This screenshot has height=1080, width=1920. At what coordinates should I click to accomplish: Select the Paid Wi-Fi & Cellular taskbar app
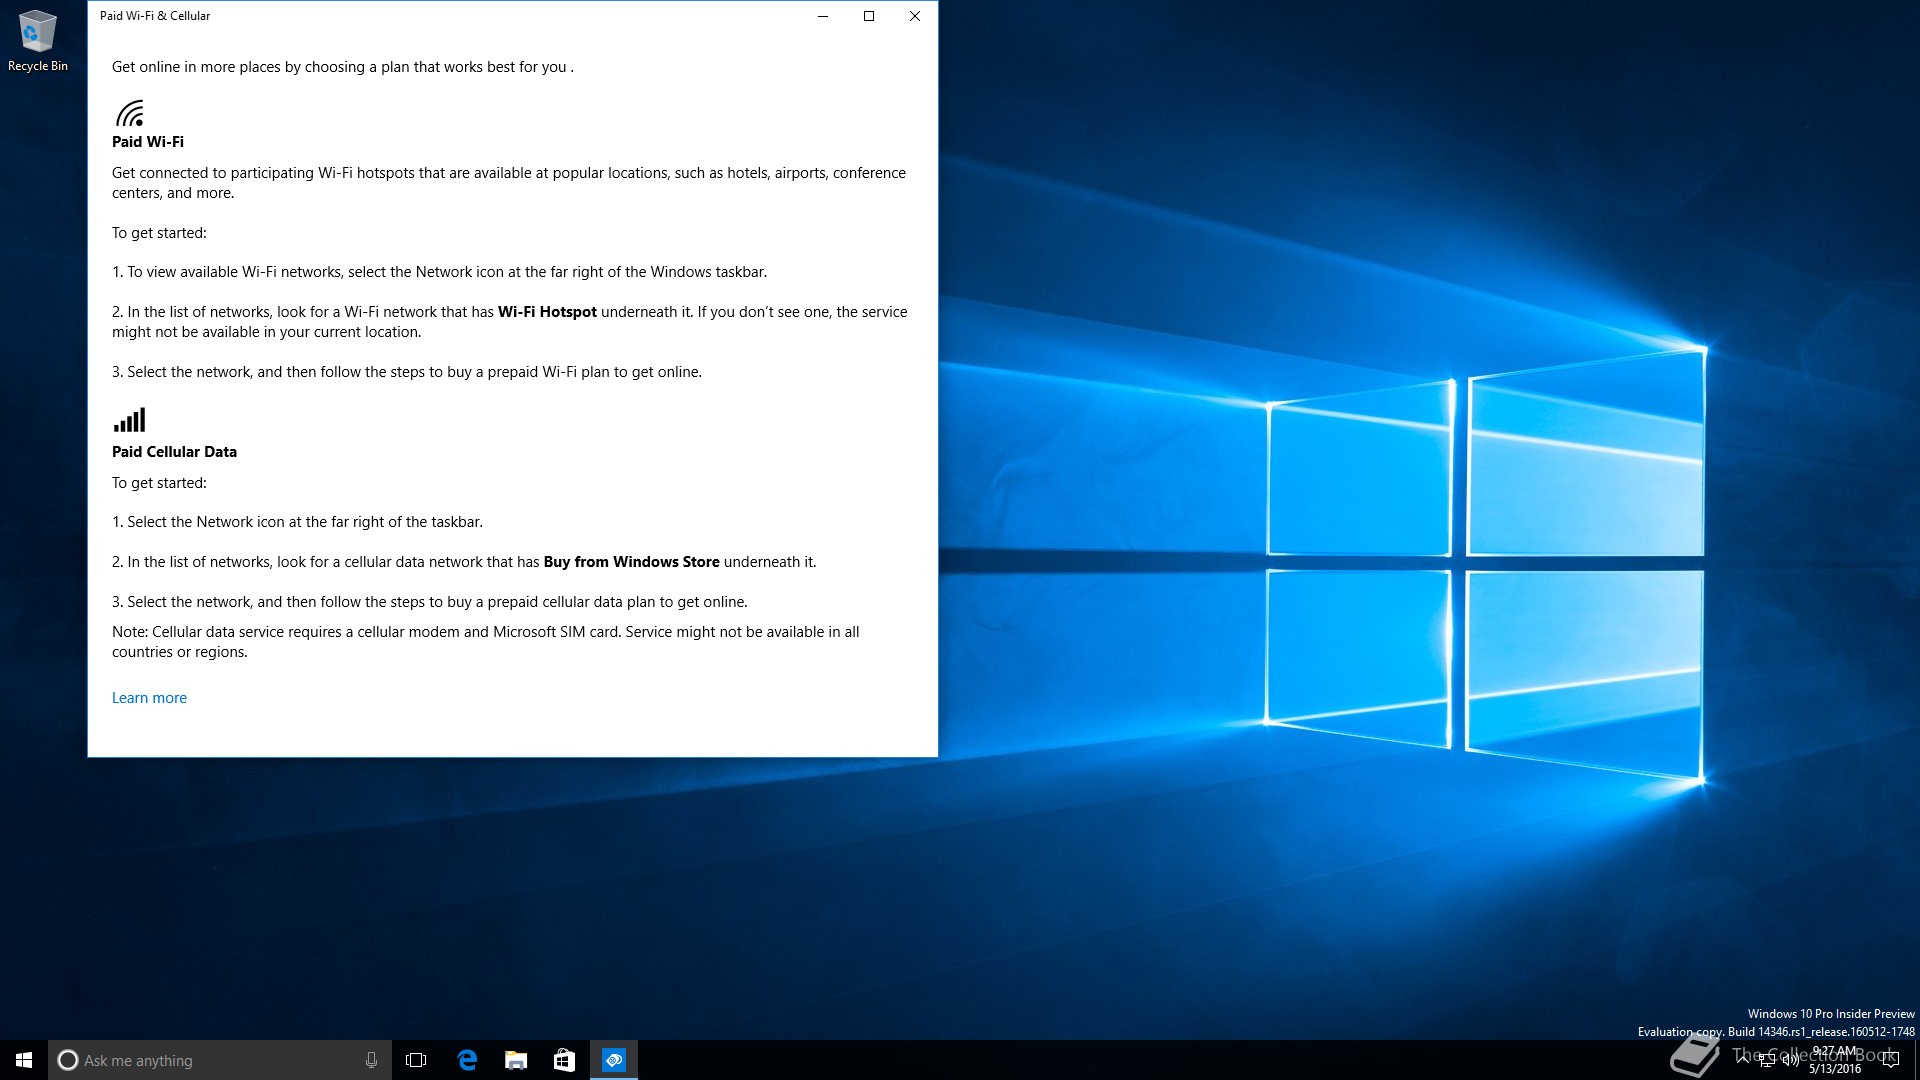tap(614, 1060)
